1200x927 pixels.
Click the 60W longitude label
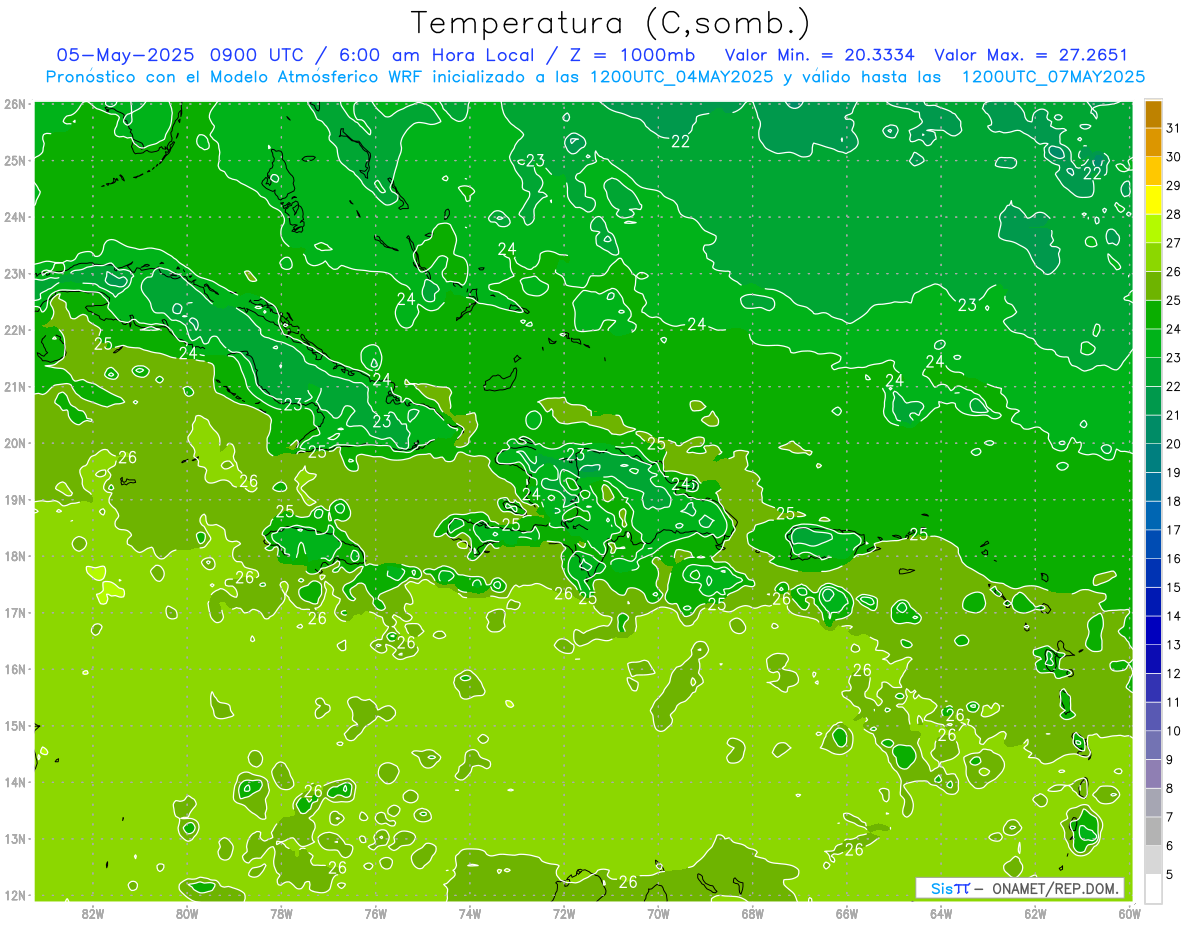1130,913
